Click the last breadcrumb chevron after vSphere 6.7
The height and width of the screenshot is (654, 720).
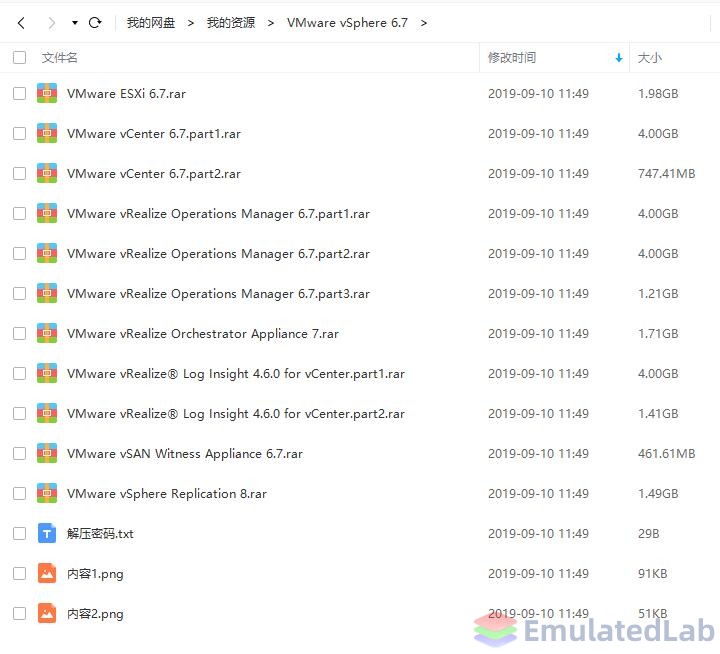click(423, 23)
